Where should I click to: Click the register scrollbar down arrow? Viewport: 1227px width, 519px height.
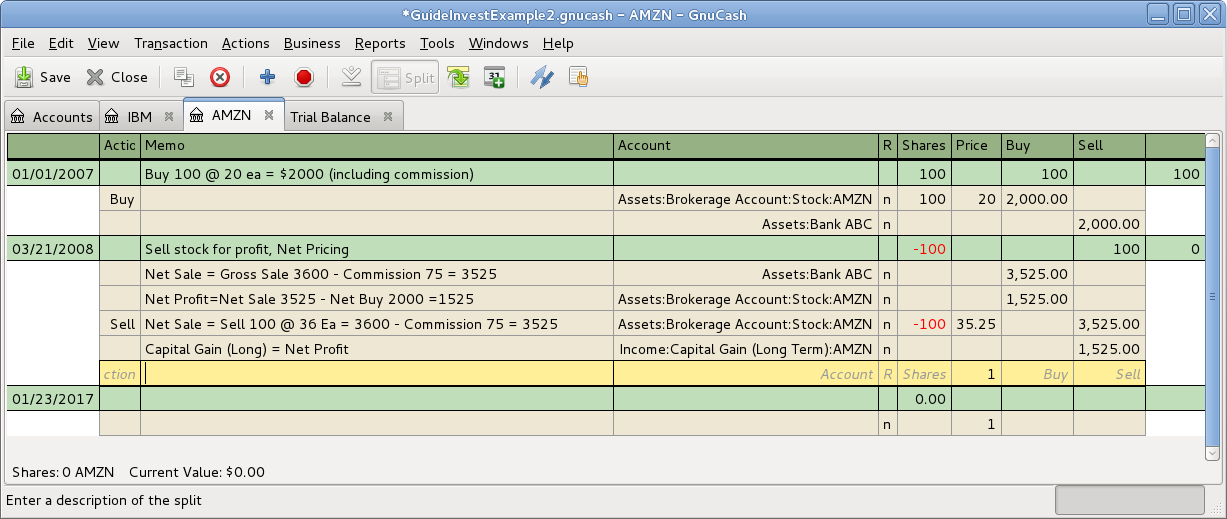coord(1213,452)
